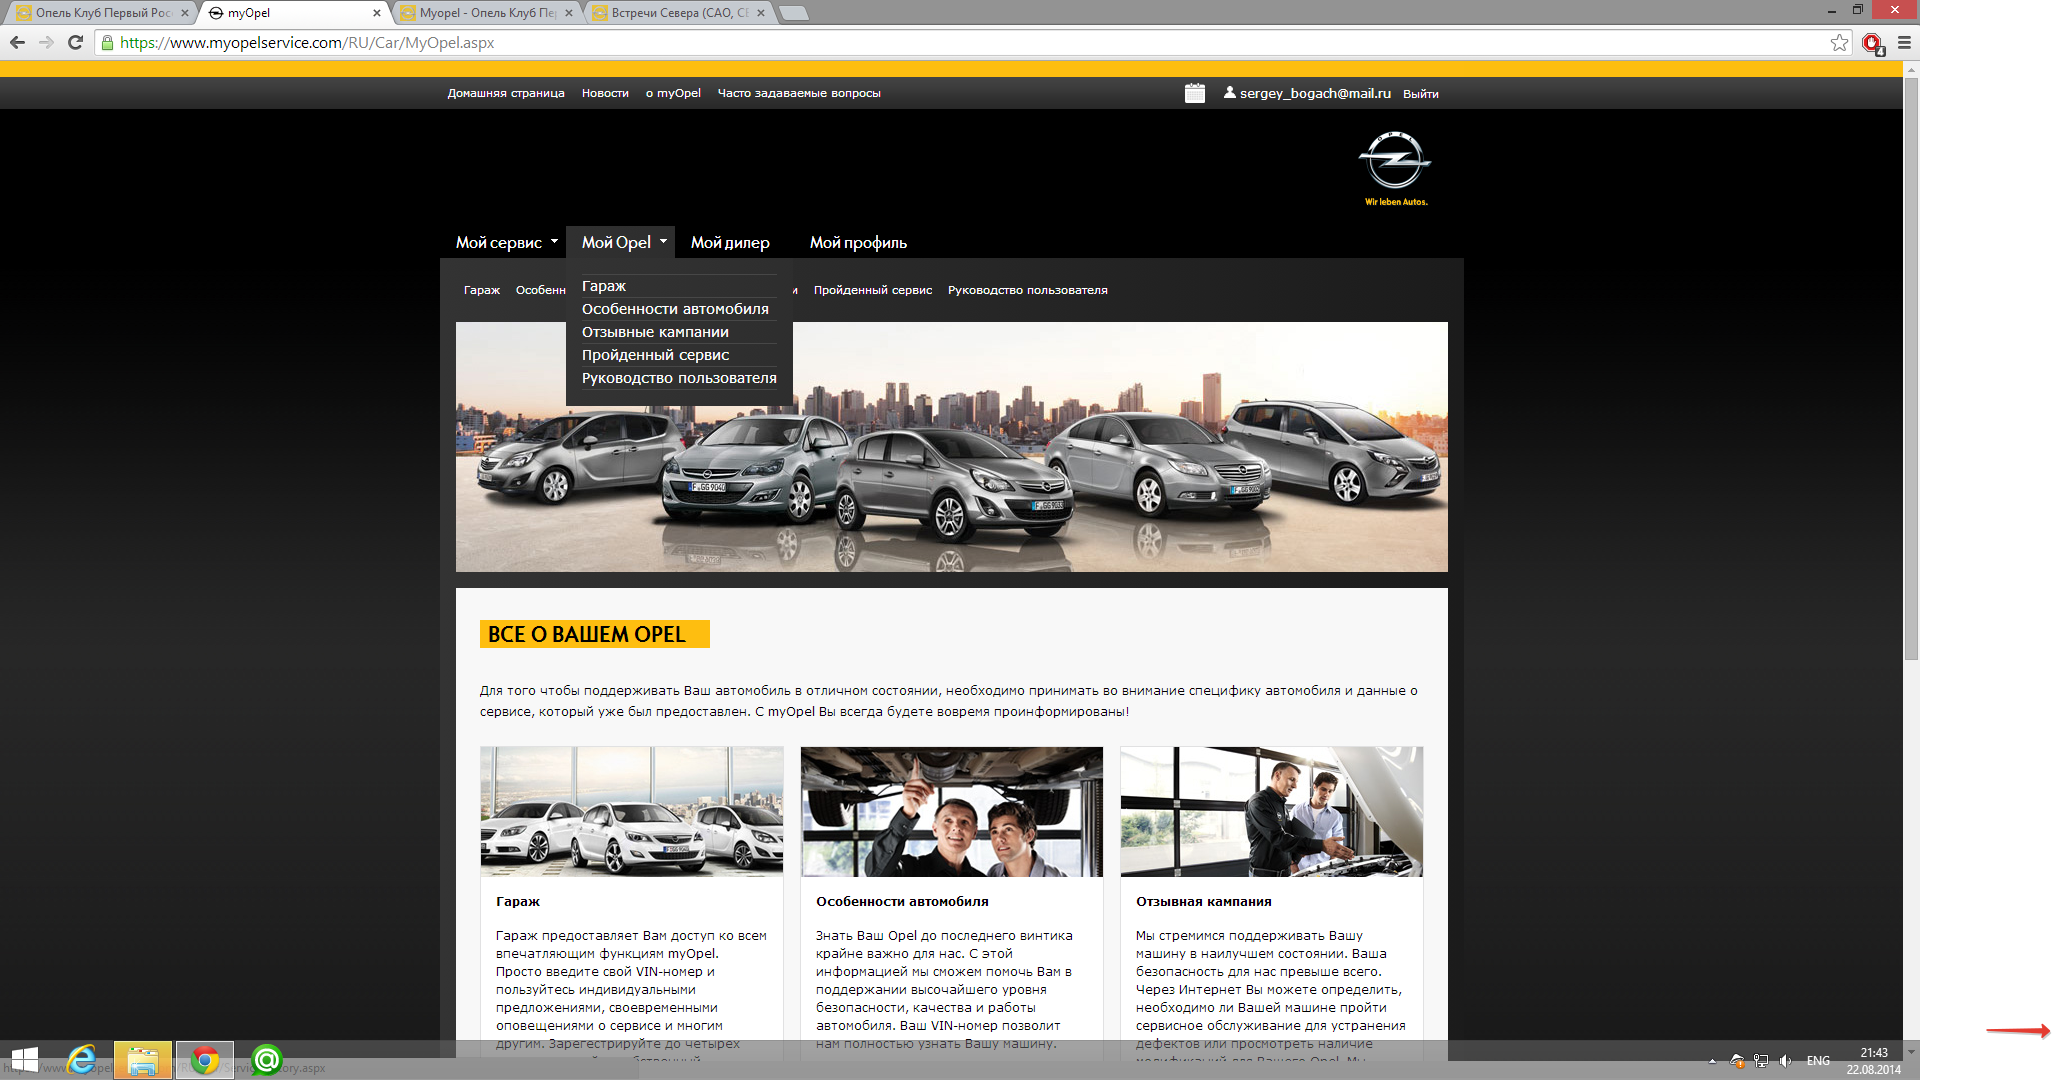Click the browser Back arrow

click(x=17, y=42)
